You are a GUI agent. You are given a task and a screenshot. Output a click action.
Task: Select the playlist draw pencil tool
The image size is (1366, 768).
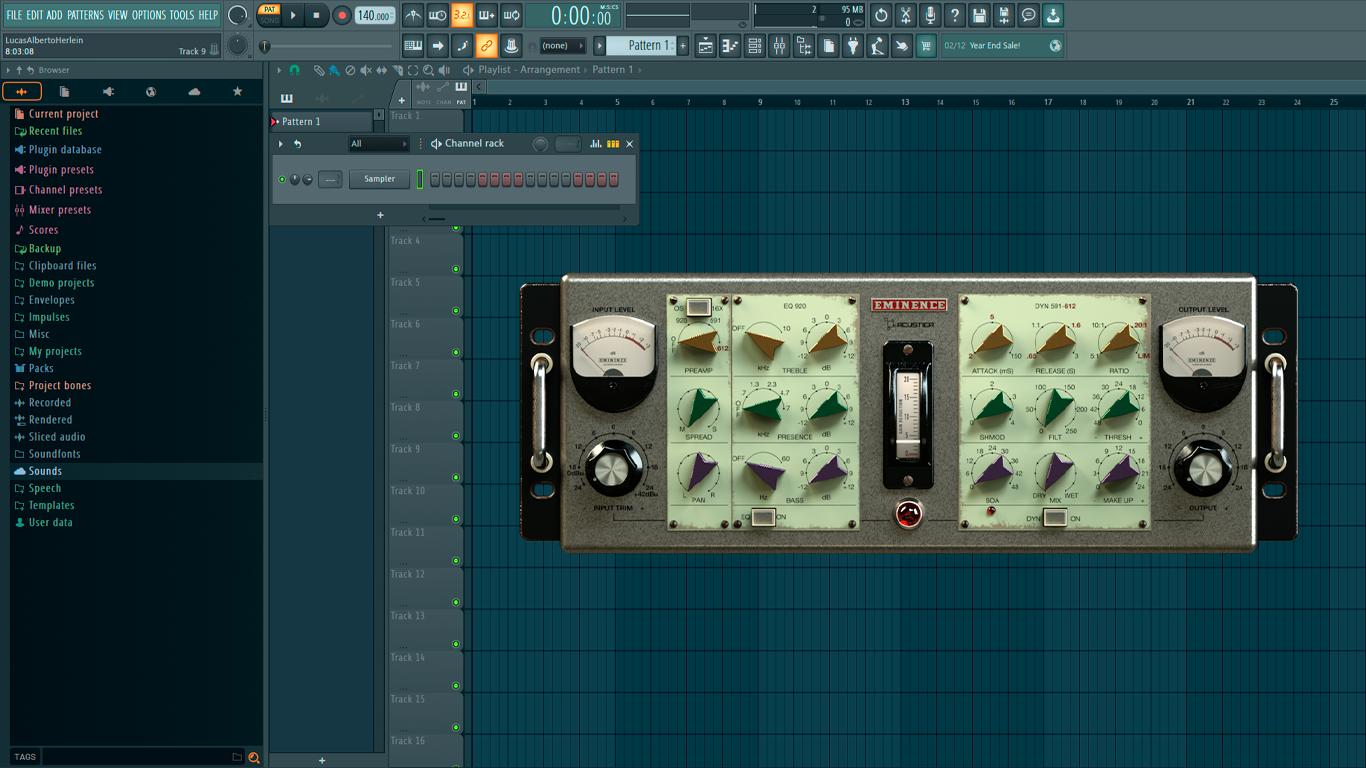319,70
